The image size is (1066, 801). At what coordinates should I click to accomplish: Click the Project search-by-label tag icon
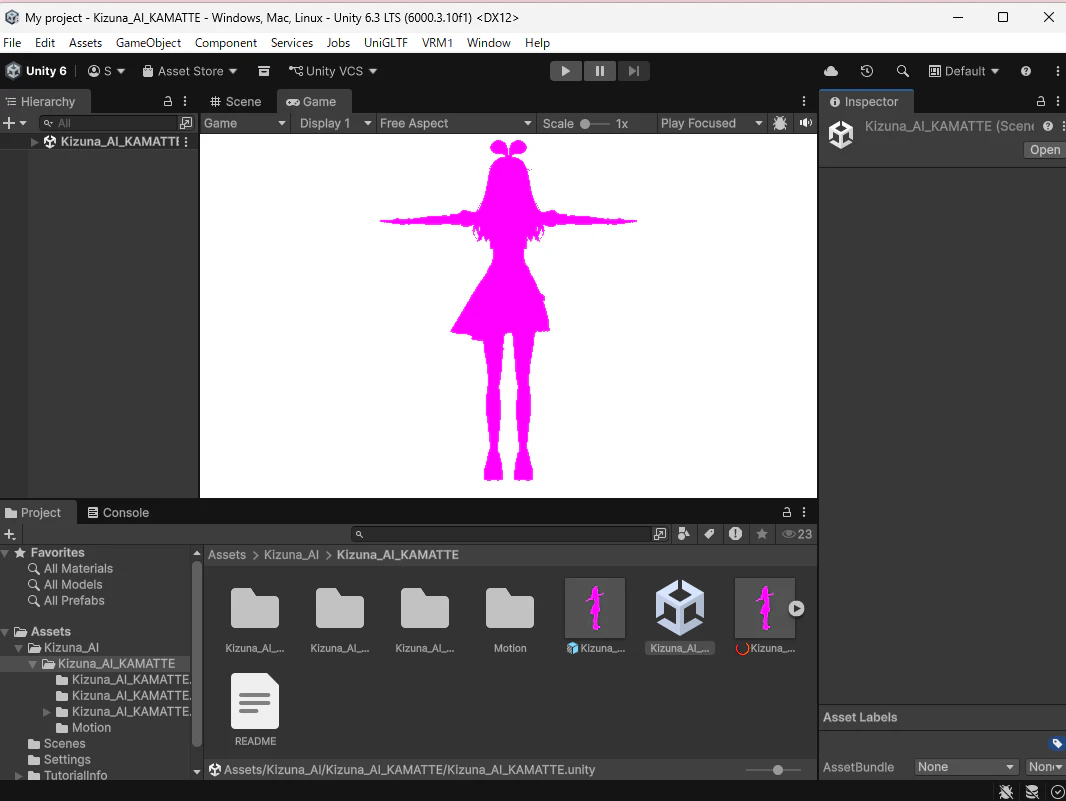click(x=709, y=534)
